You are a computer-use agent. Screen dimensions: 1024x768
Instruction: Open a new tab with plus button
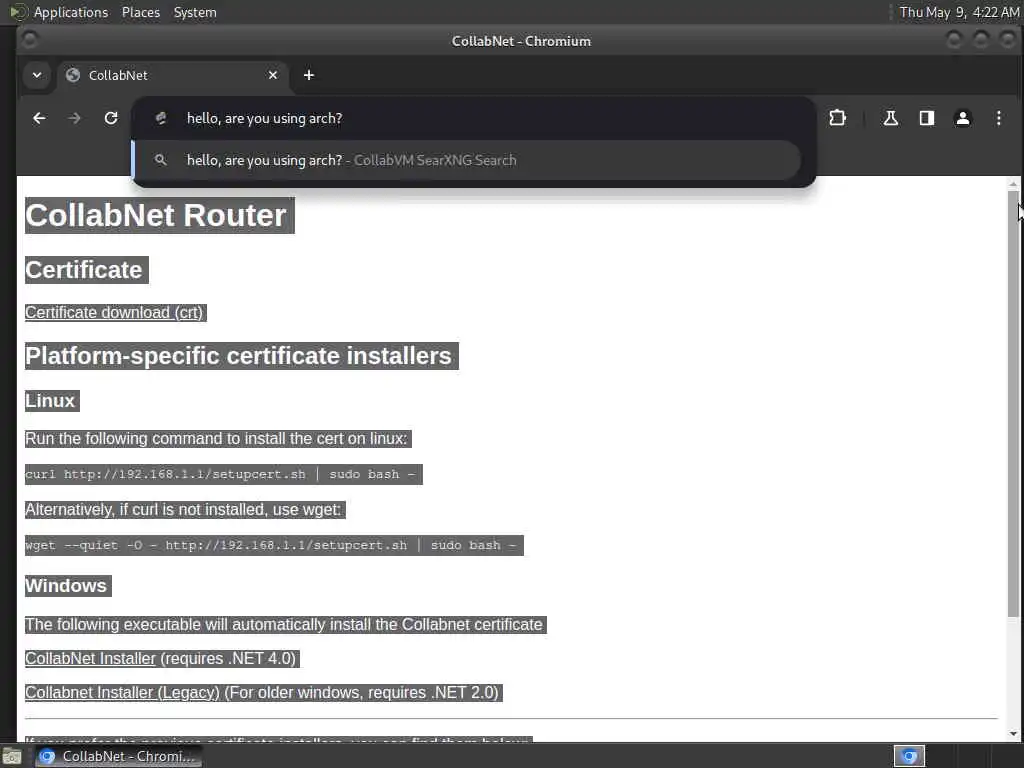pos(309,75)
